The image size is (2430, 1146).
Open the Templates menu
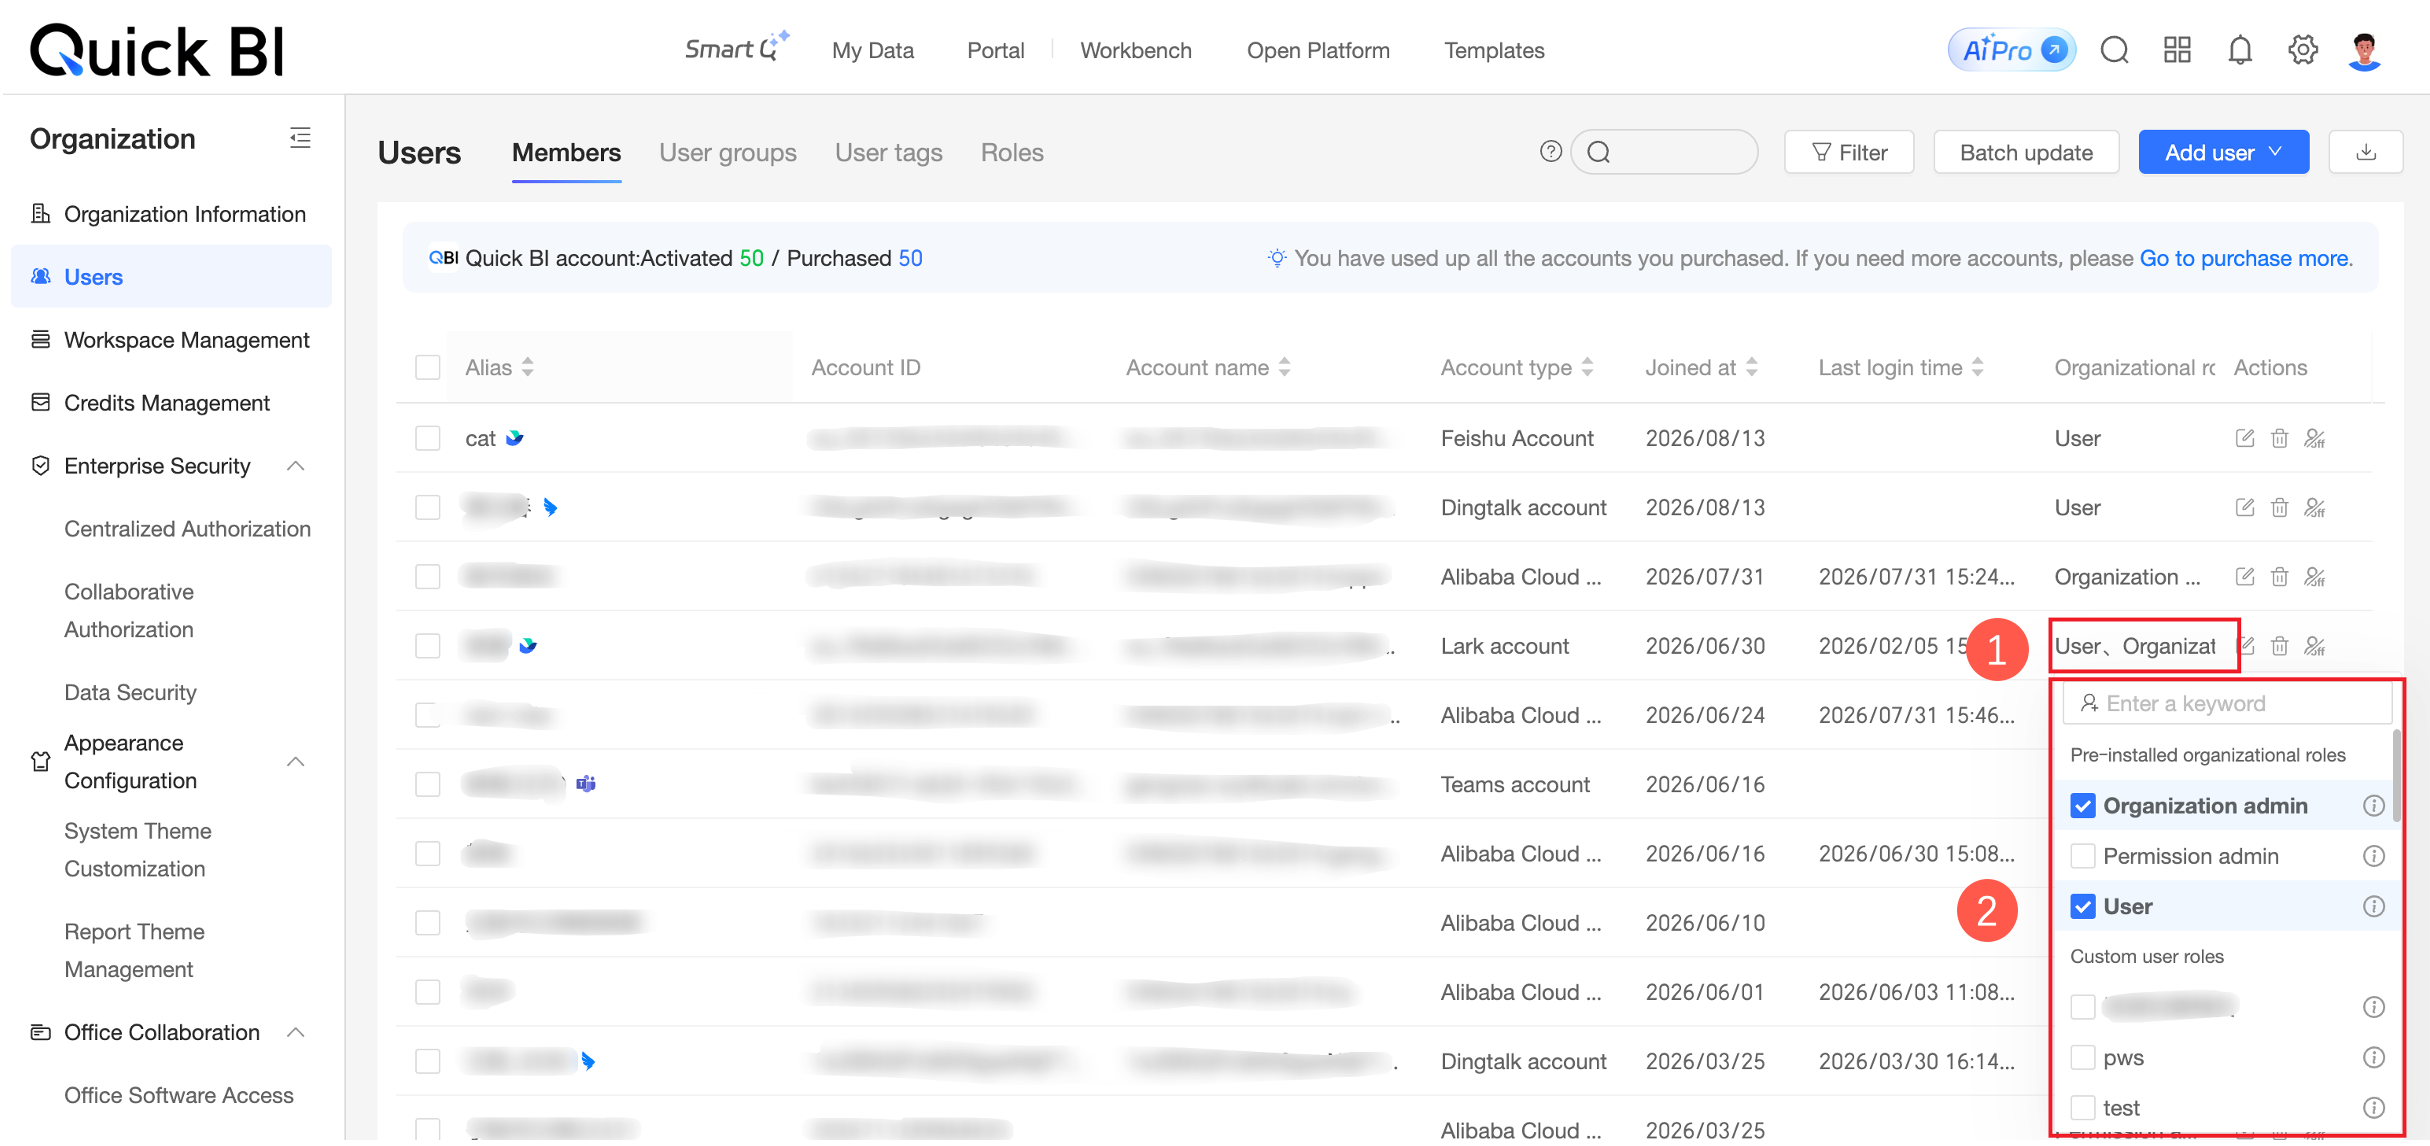tap(1494, 50)
